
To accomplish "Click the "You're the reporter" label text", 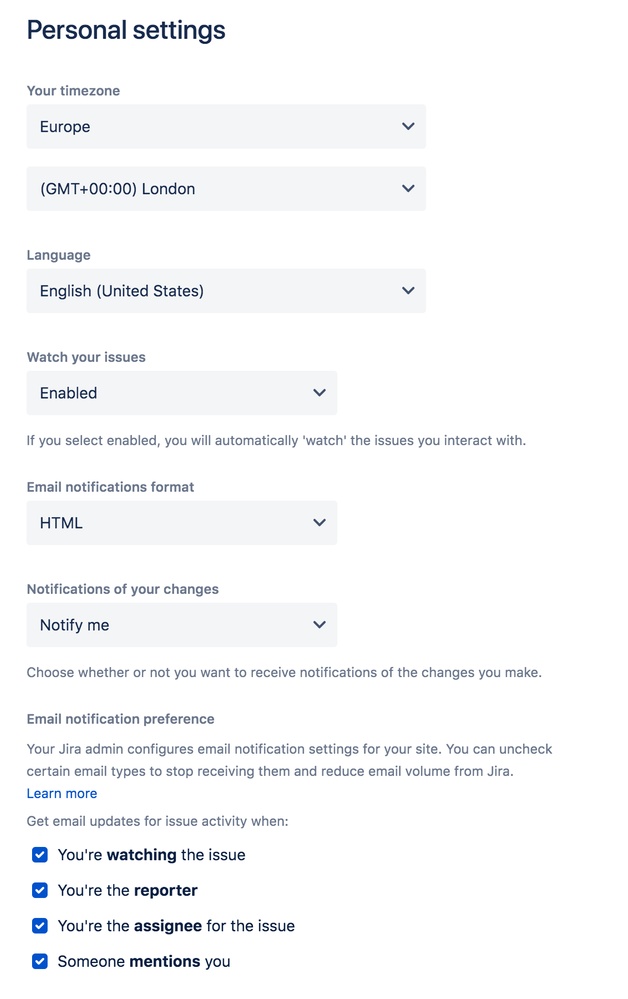I will point(127,890).
